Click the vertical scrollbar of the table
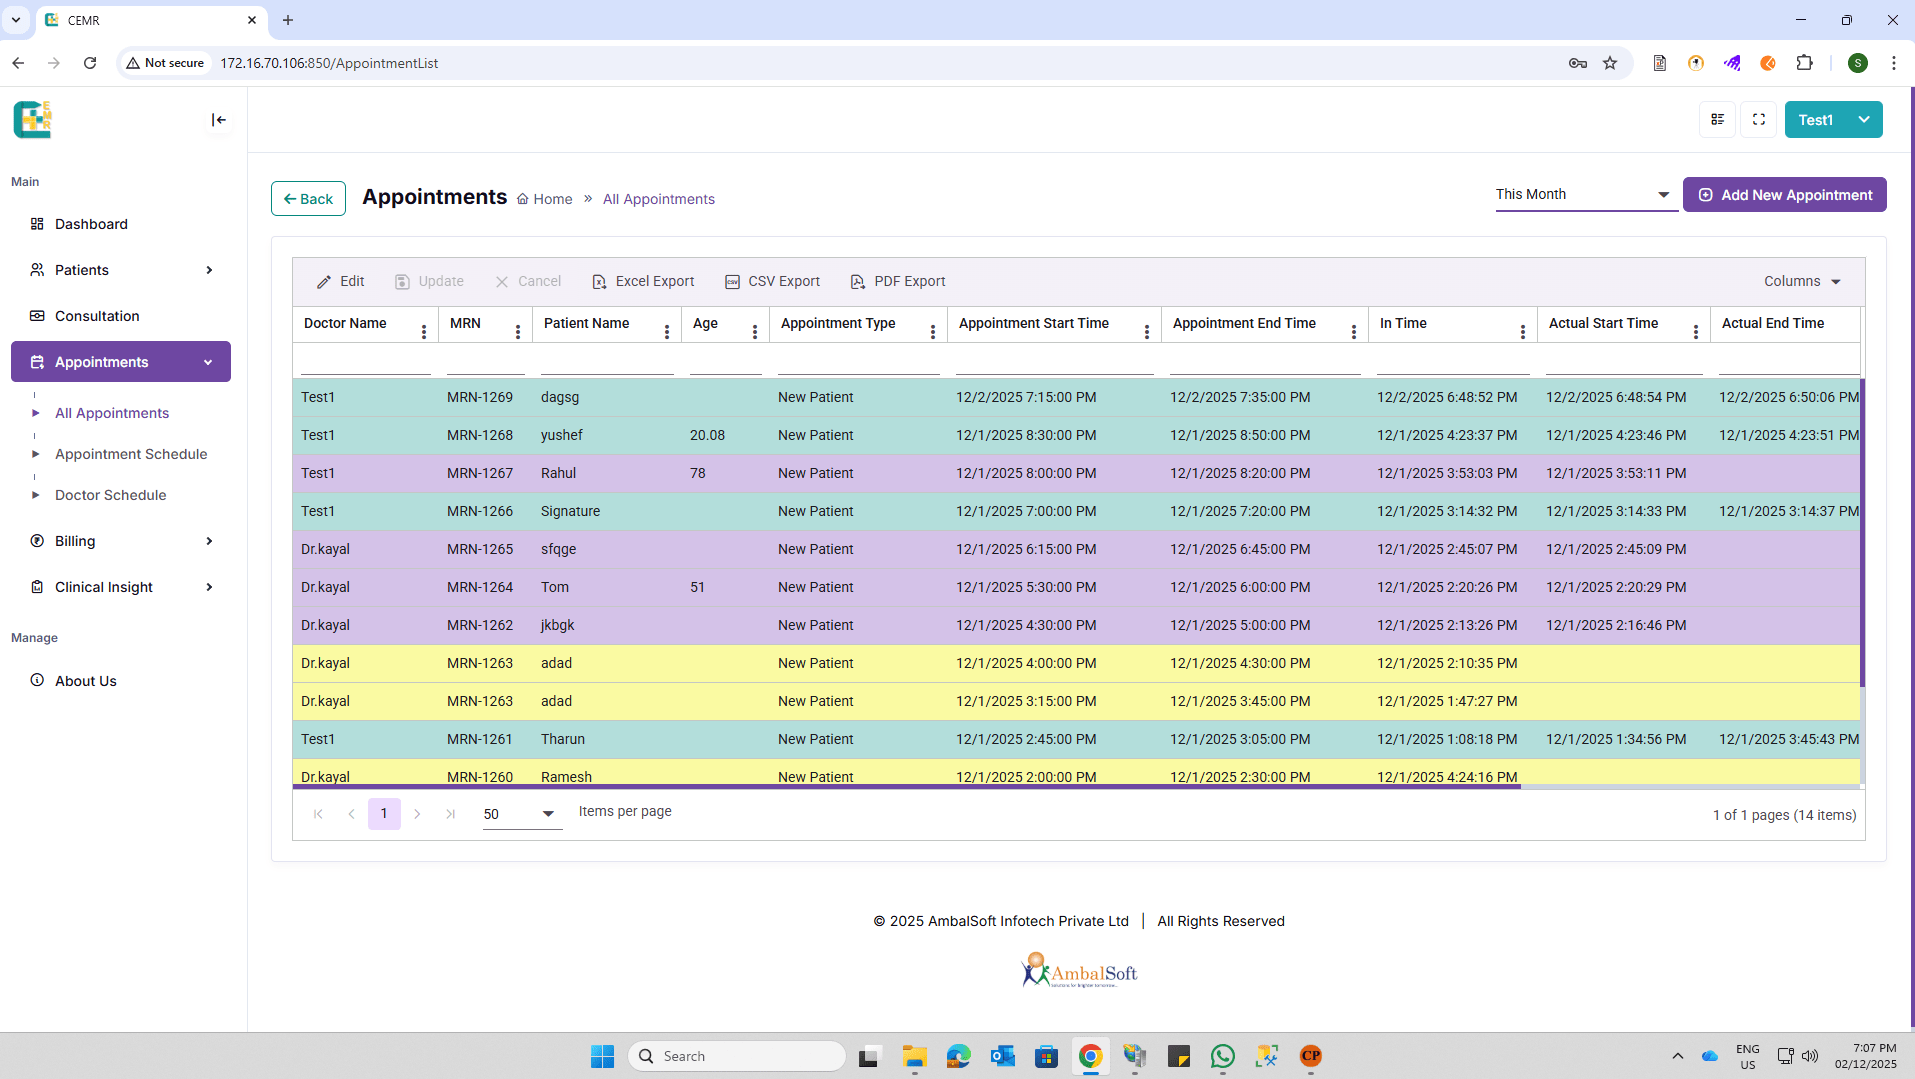This screenshot has width=1915, height=1079. (1862, 533)
